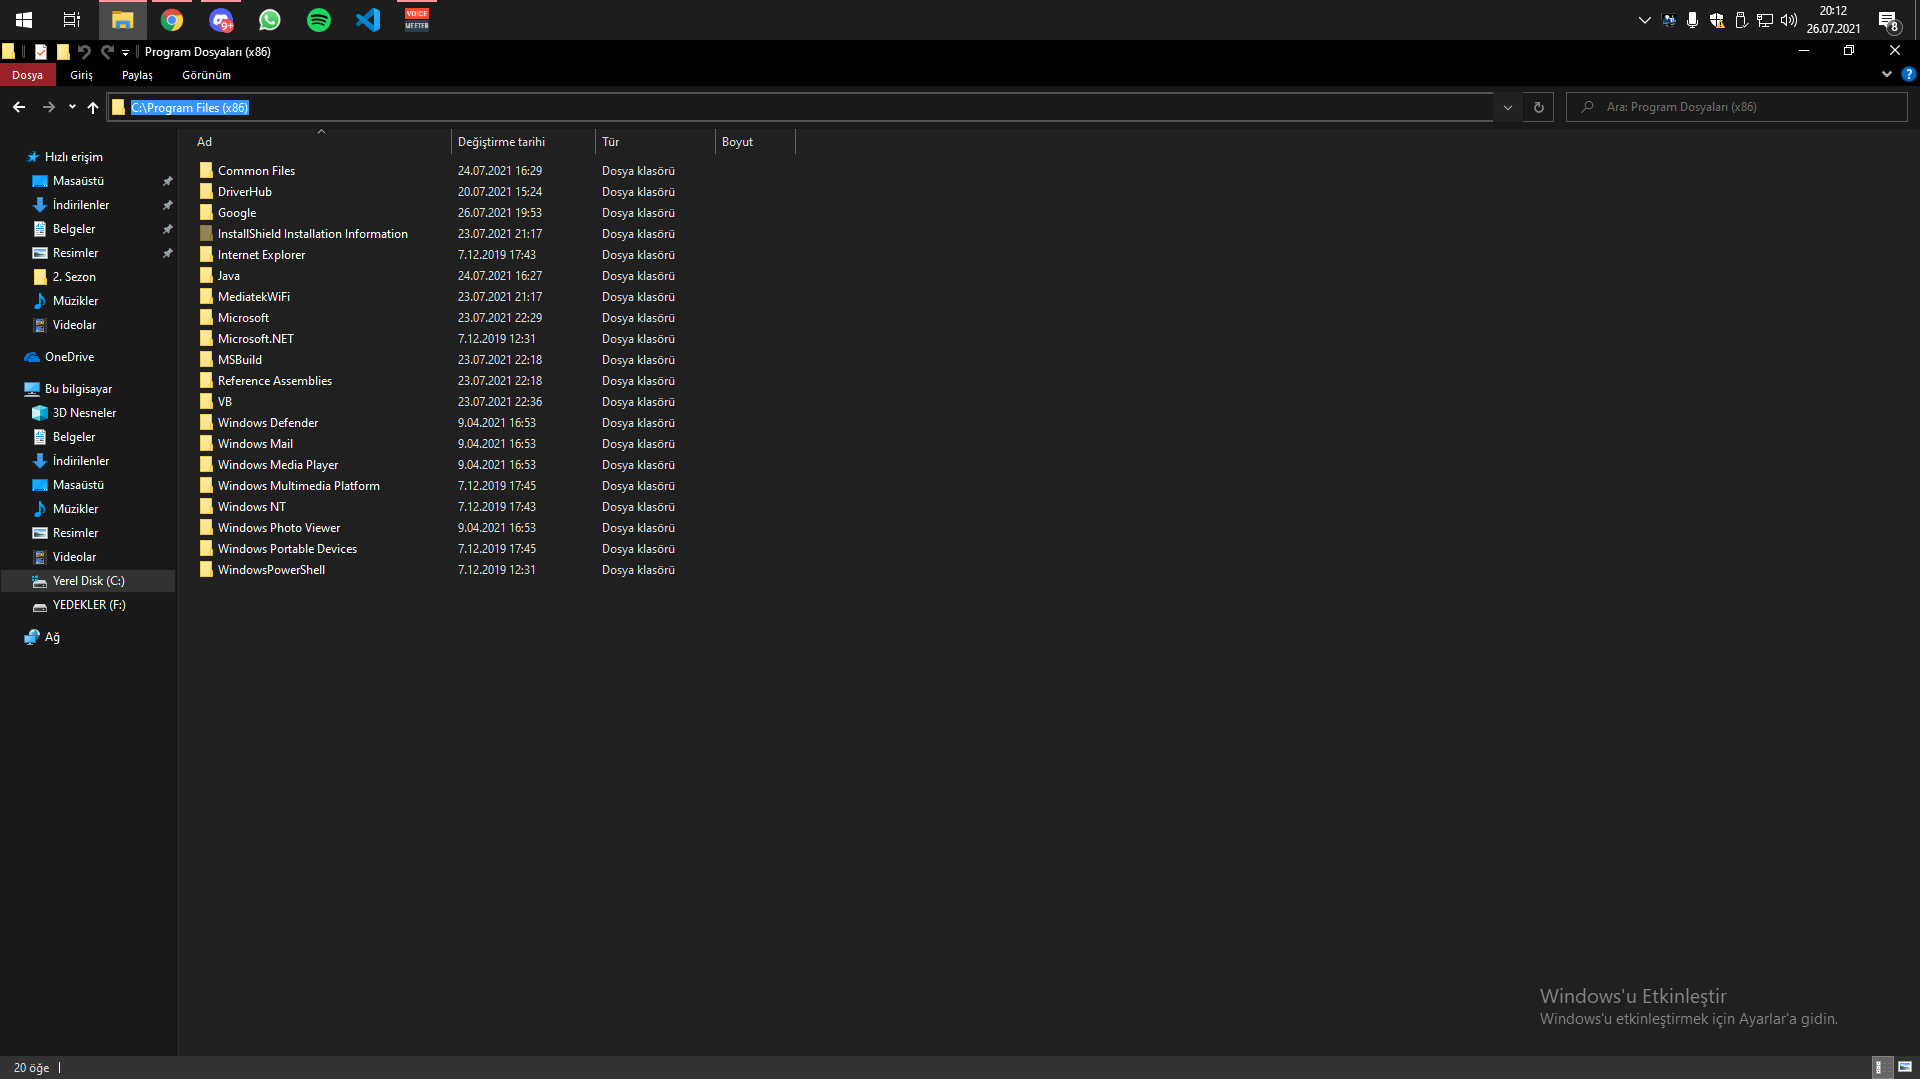Open the recent locations dropdown arrow
The height and width of the screenshot is (1080, 1920).
tap(72, 107)
